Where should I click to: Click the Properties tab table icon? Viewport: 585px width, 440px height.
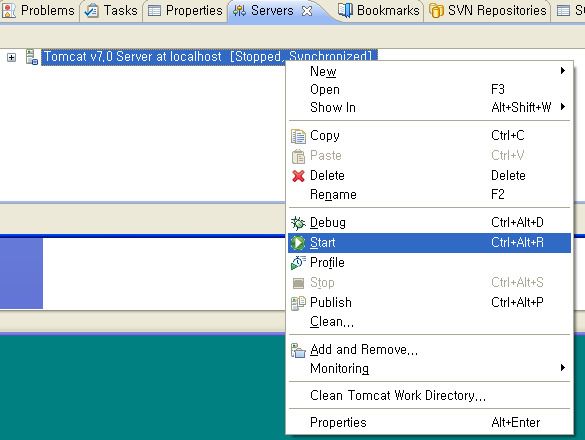point(154,11)
